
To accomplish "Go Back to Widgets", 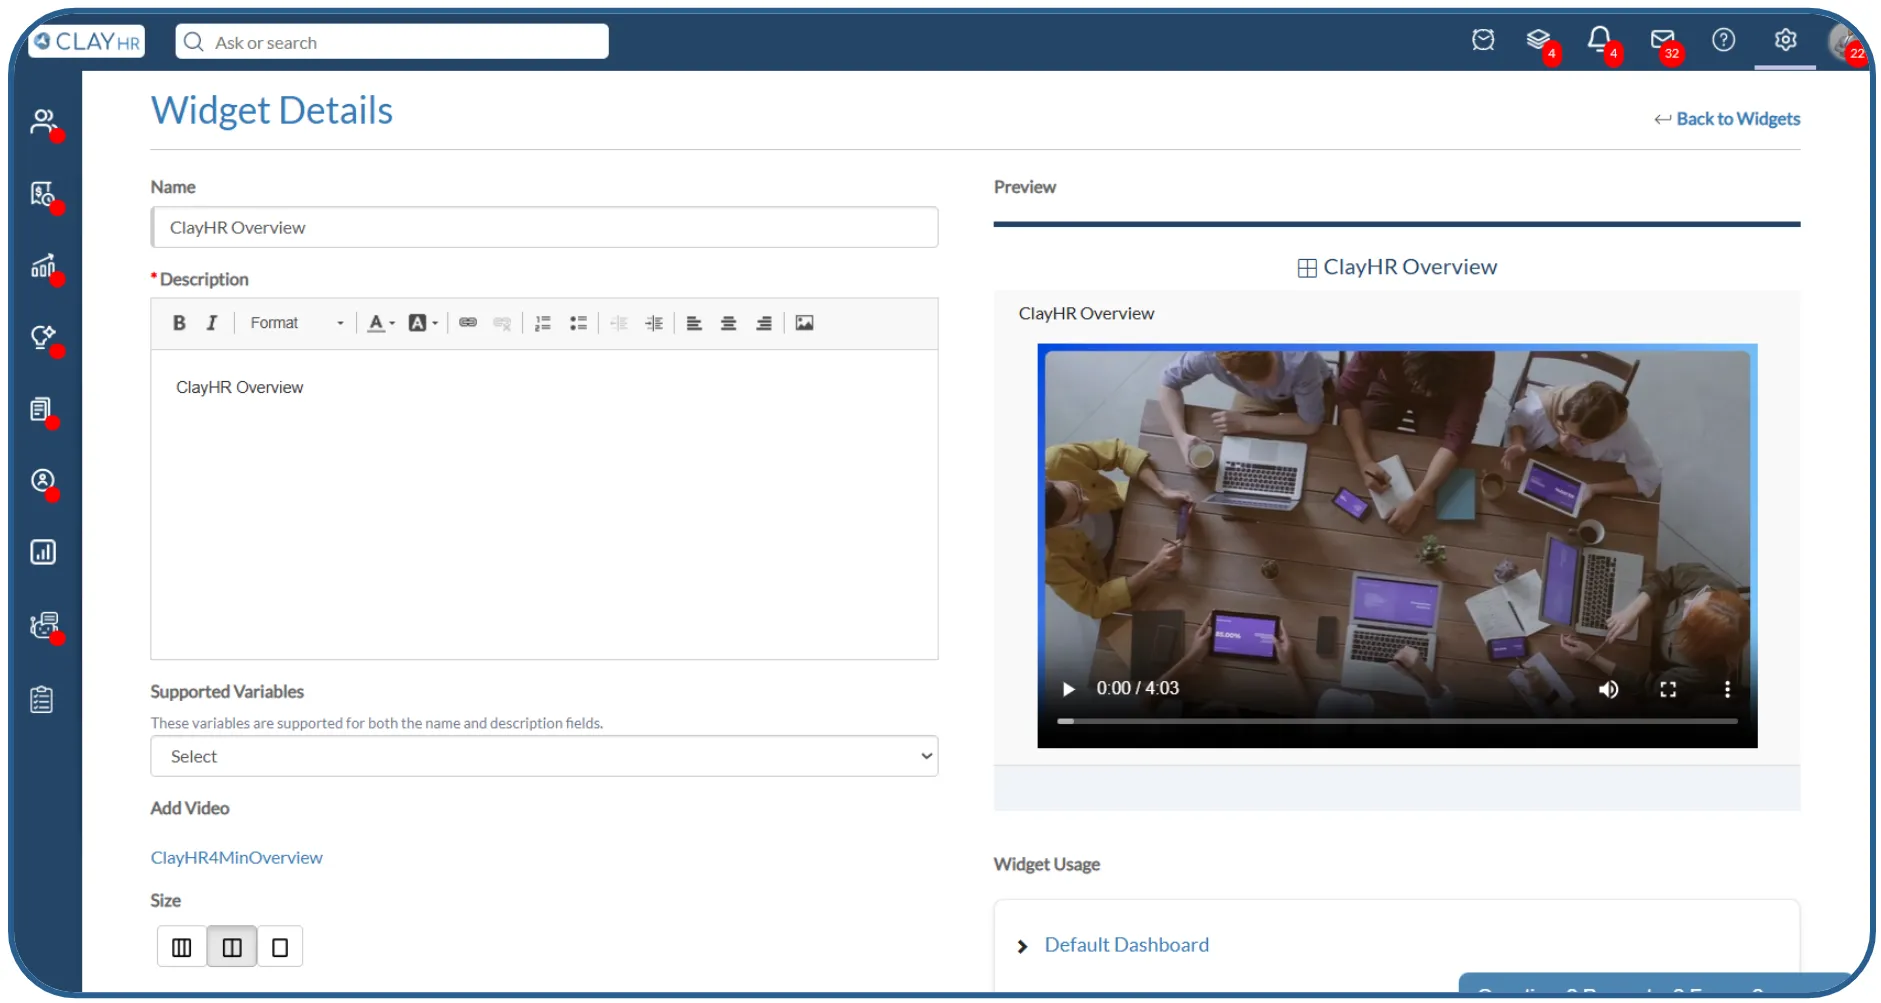I will (1727, 119).
